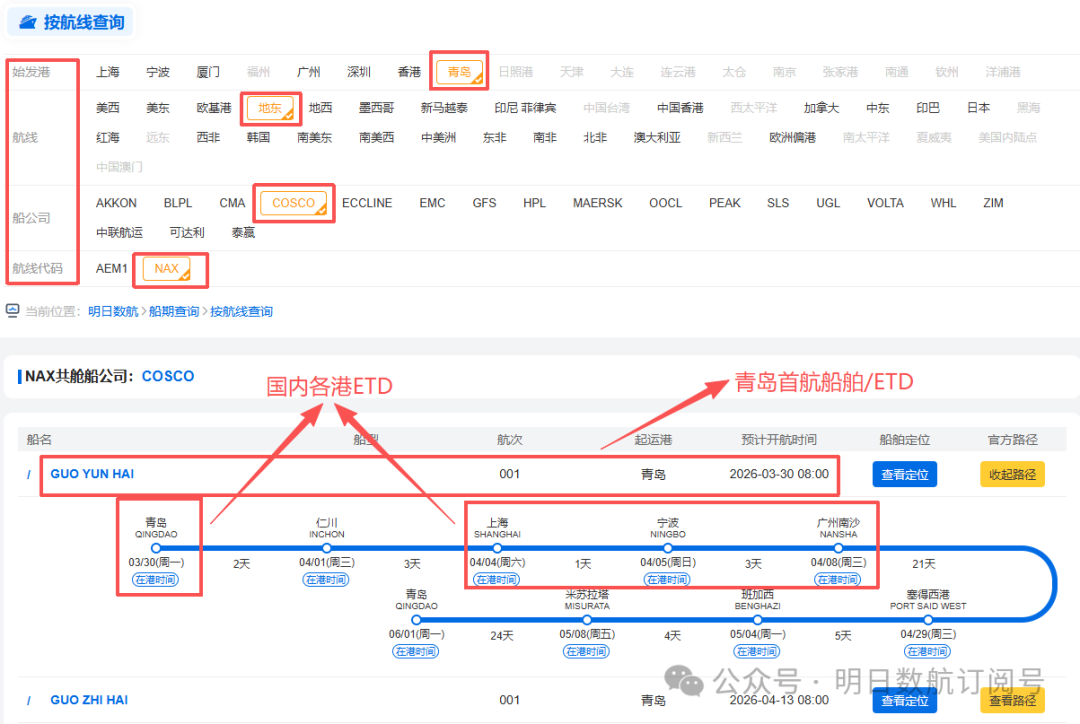
Task: Click the ship icon beside 按航线查询
Action: point(26,22)
